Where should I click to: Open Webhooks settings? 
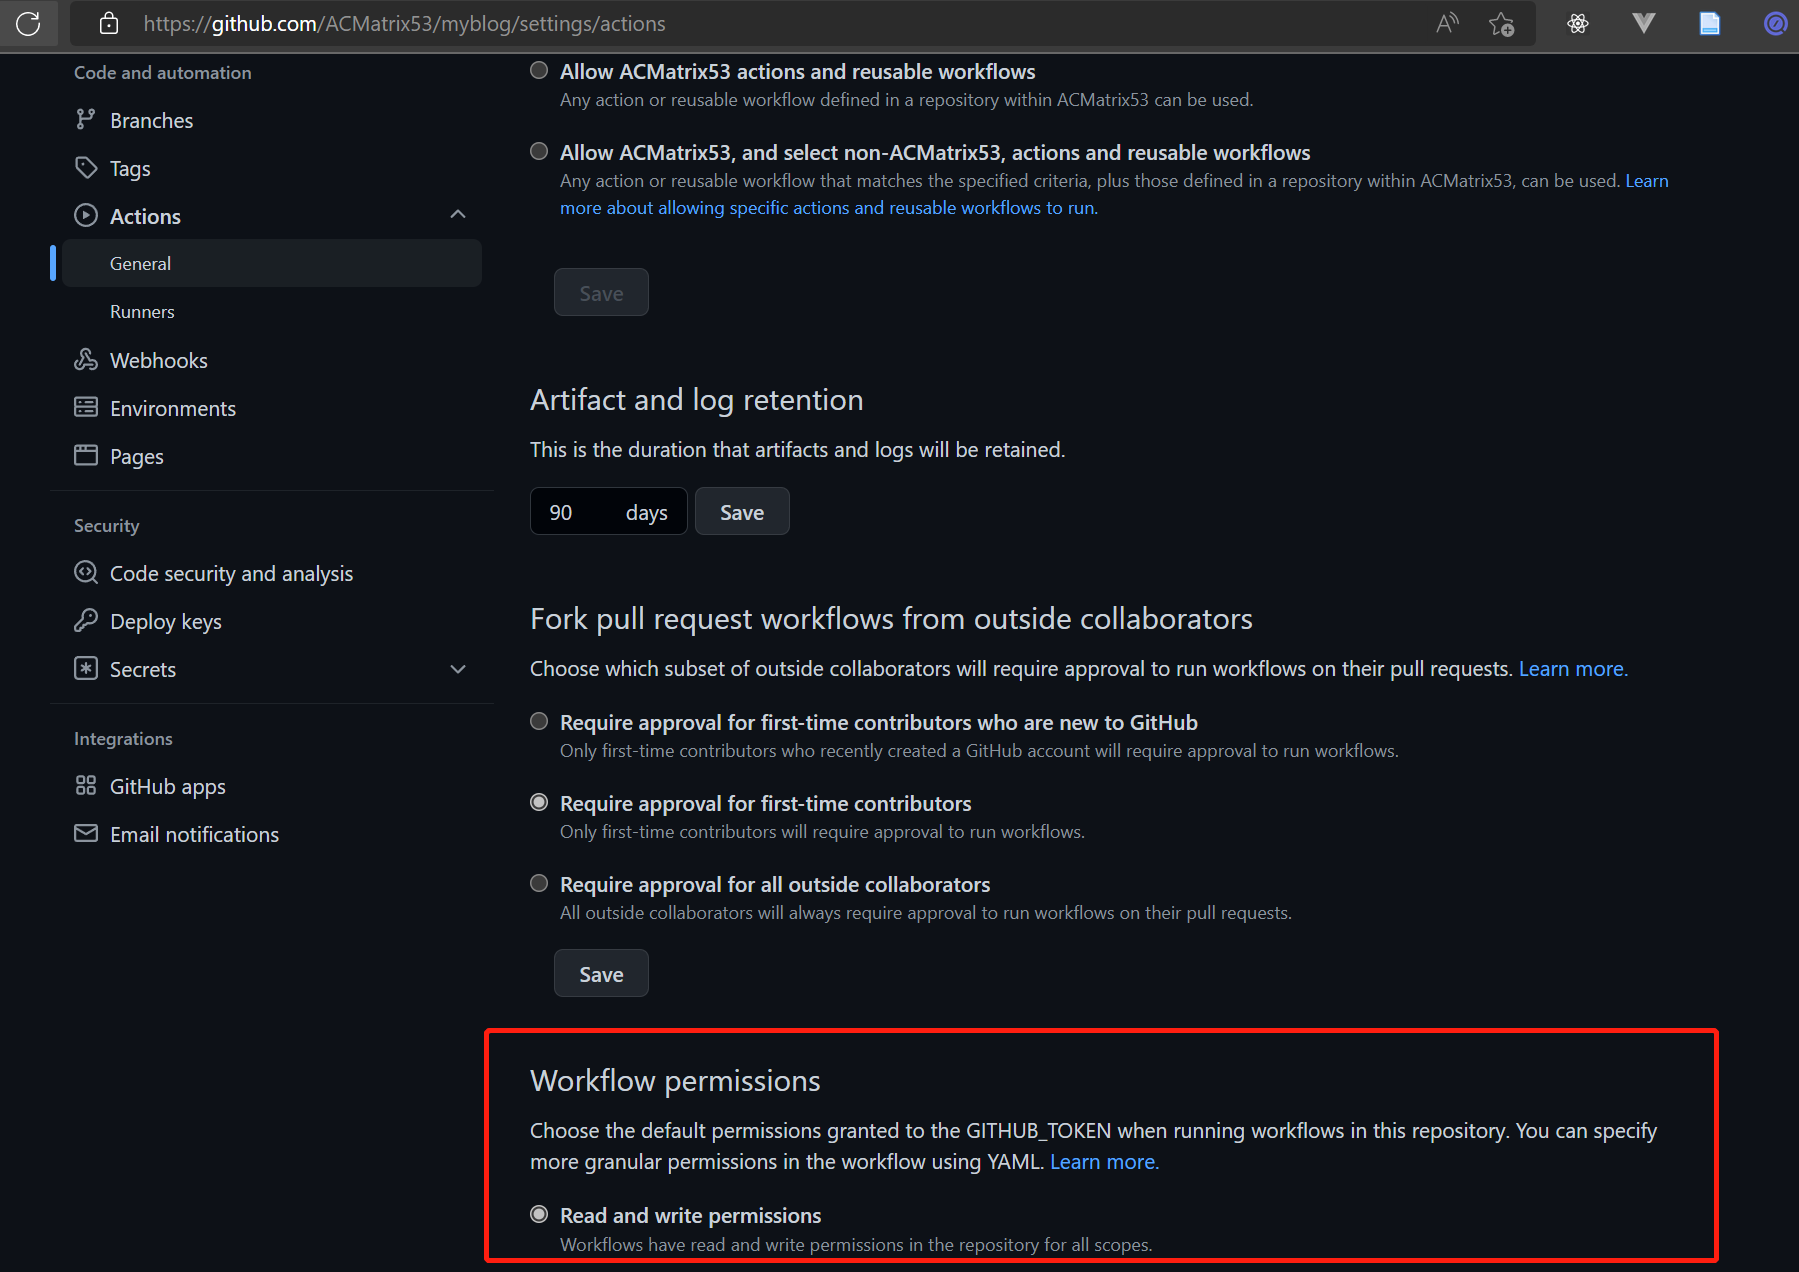coord(159,360)
